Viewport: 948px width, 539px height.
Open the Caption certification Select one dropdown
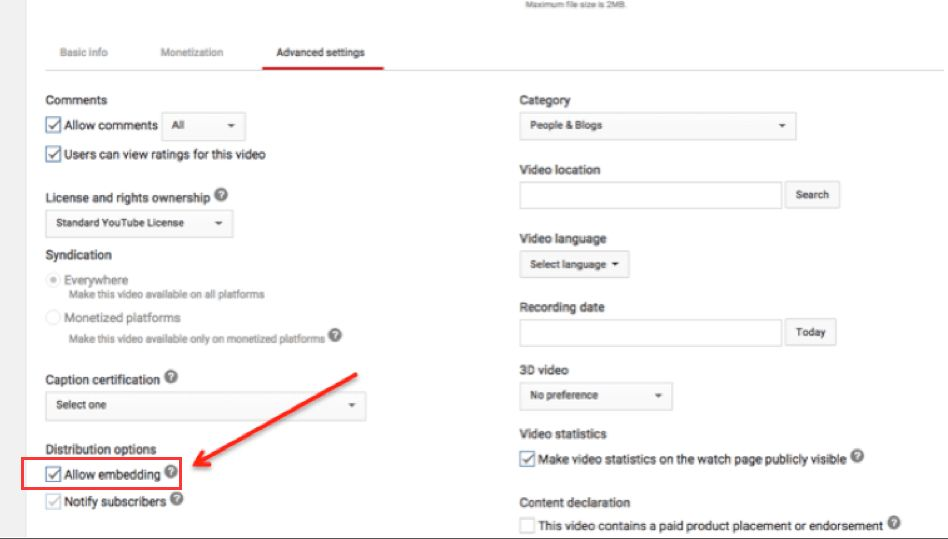click(x=205, y=405)
